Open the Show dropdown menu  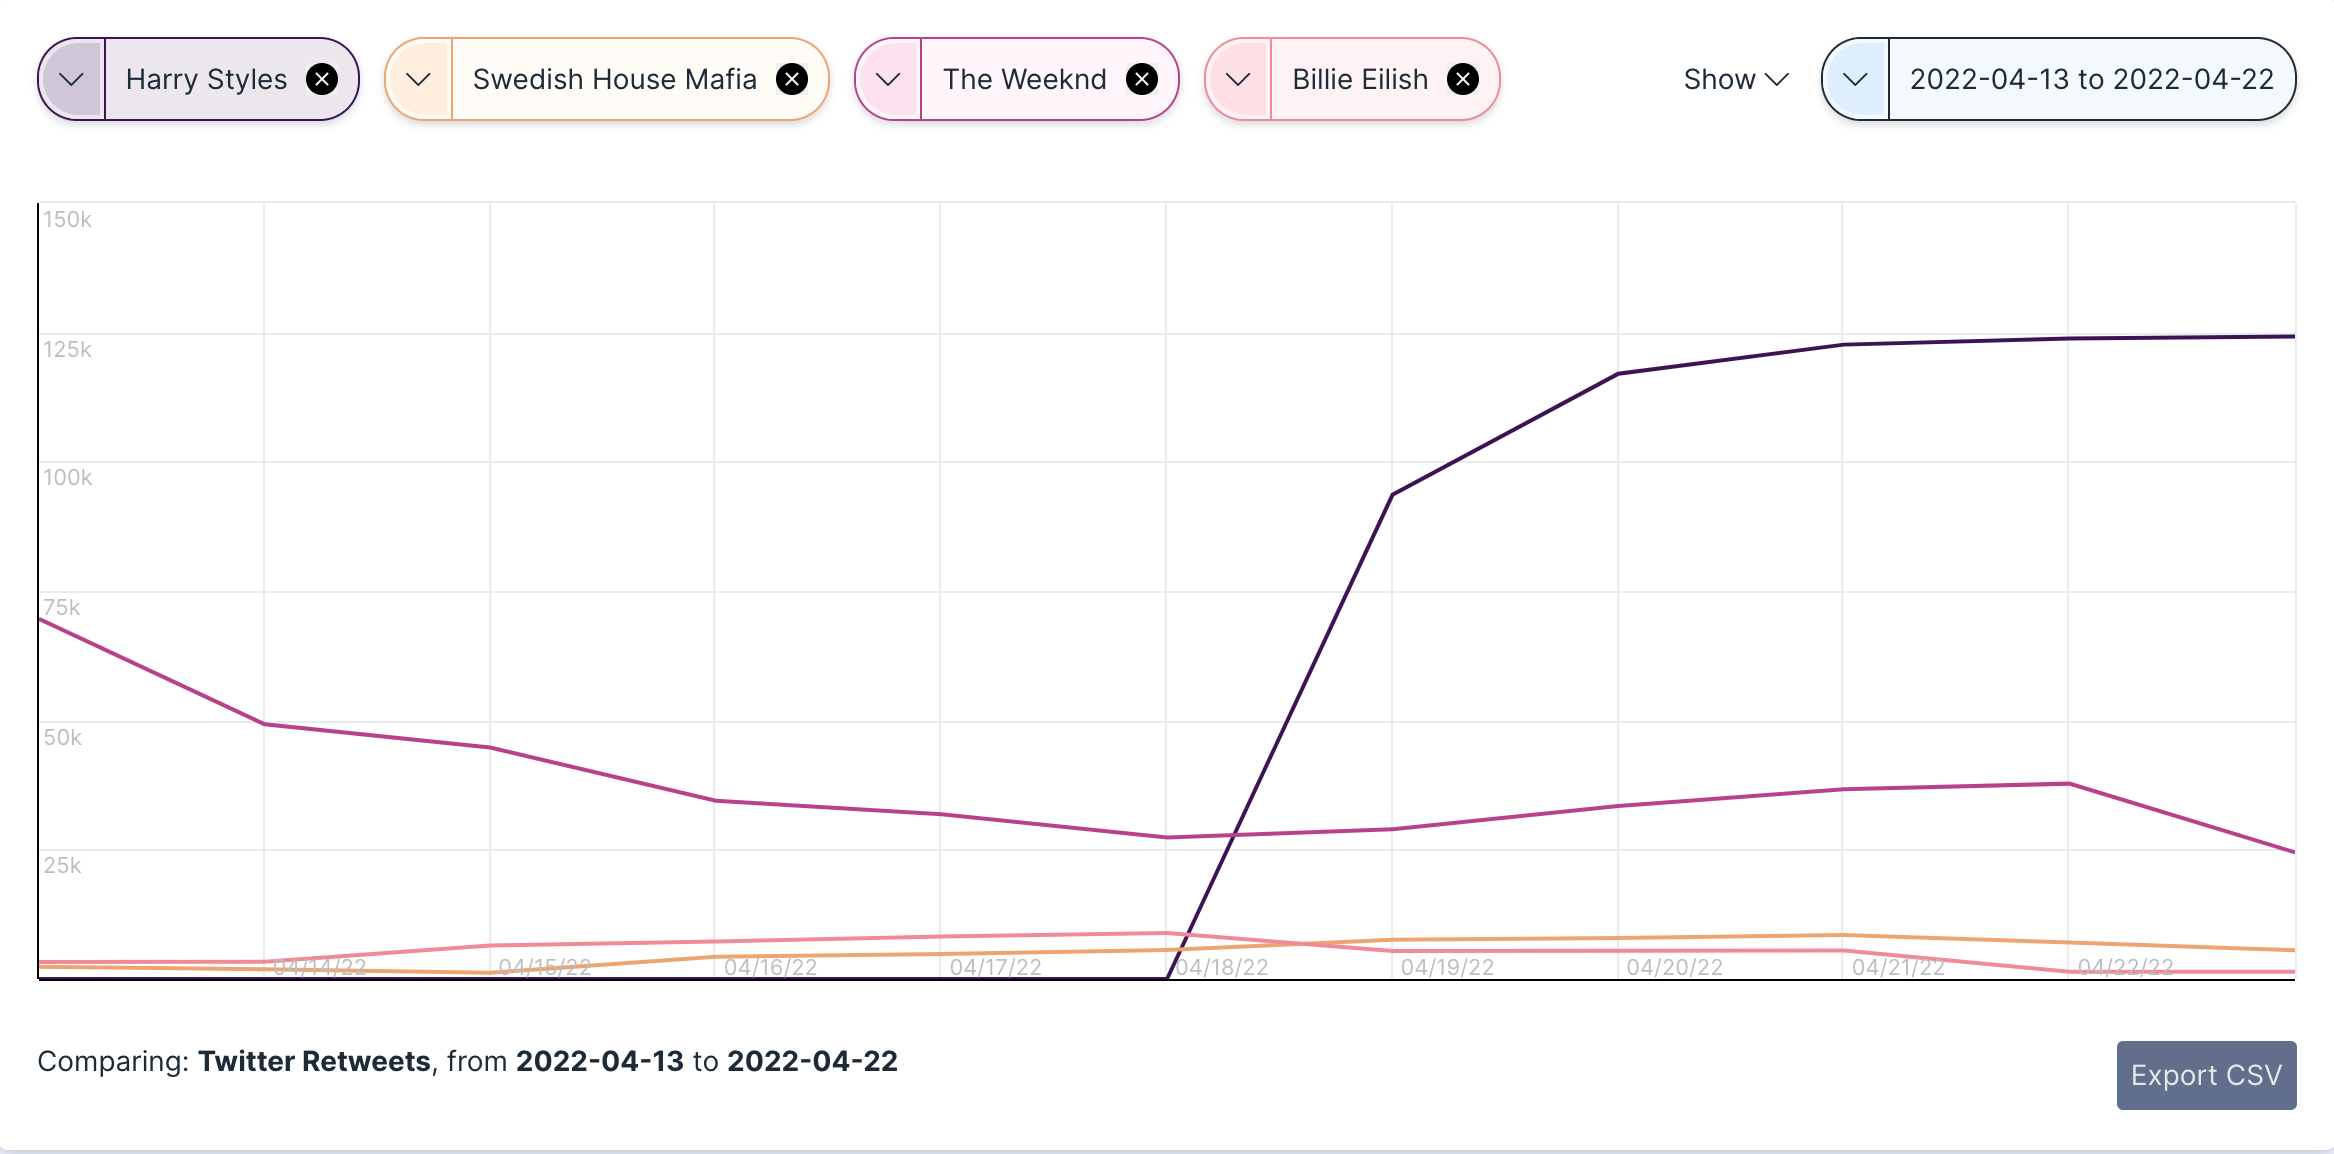[x=1735, y=79]
